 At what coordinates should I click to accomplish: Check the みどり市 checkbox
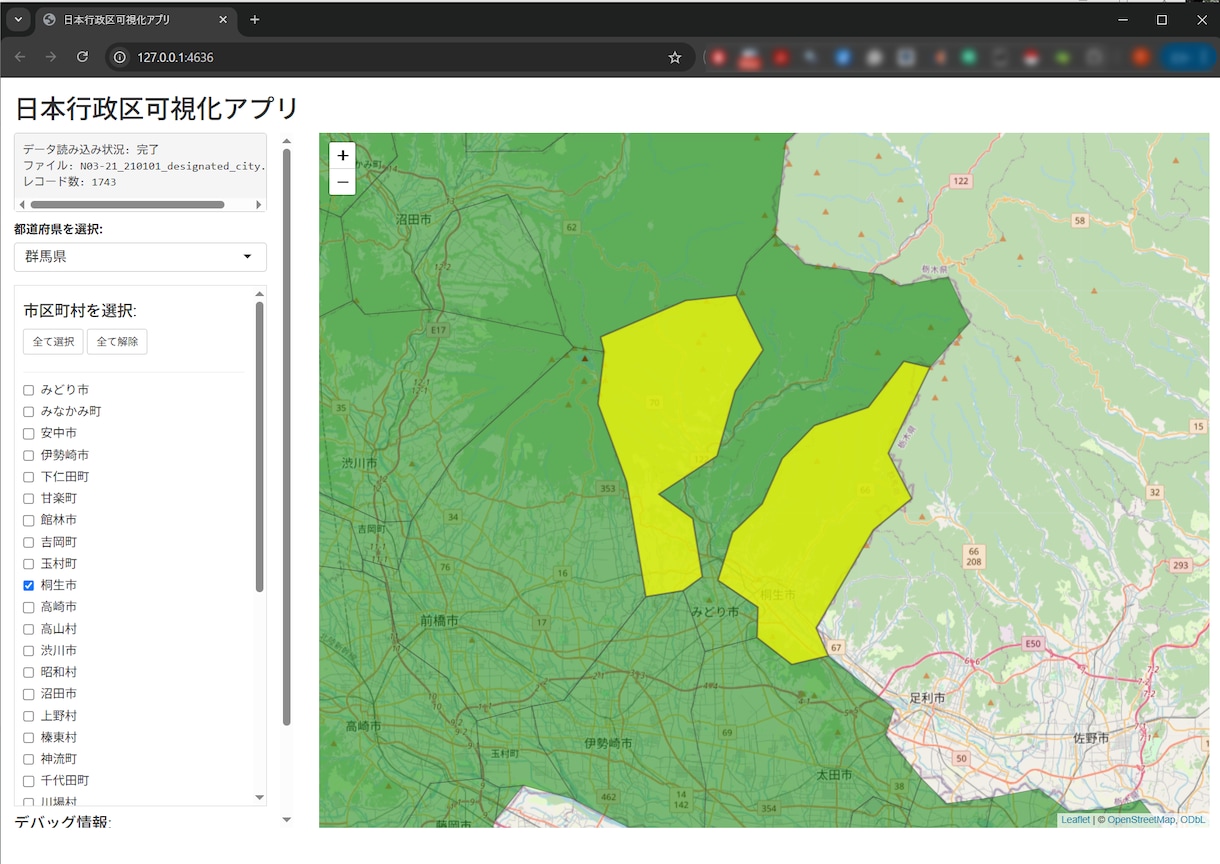(29, 390)
